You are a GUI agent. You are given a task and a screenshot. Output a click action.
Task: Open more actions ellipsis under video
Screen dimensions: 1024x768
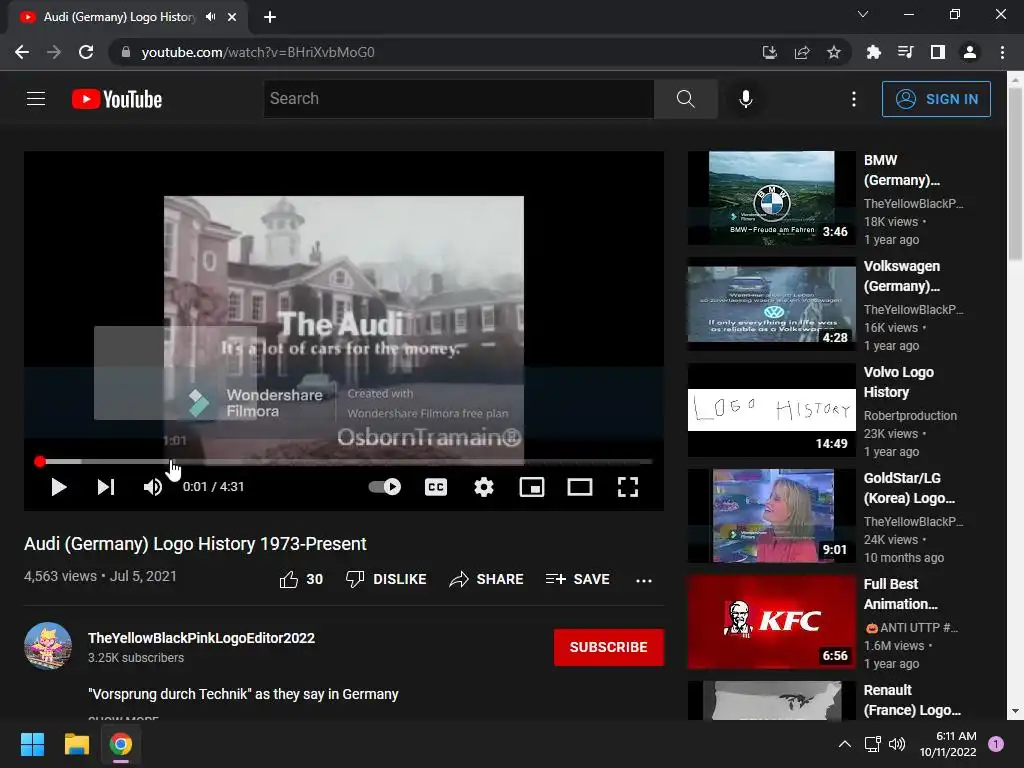[644, 581]
